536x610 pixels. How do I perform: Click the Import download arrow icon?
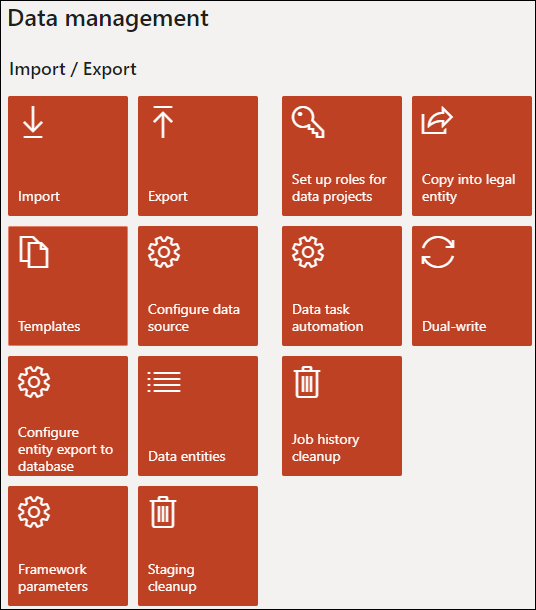[x=33, y=122]
